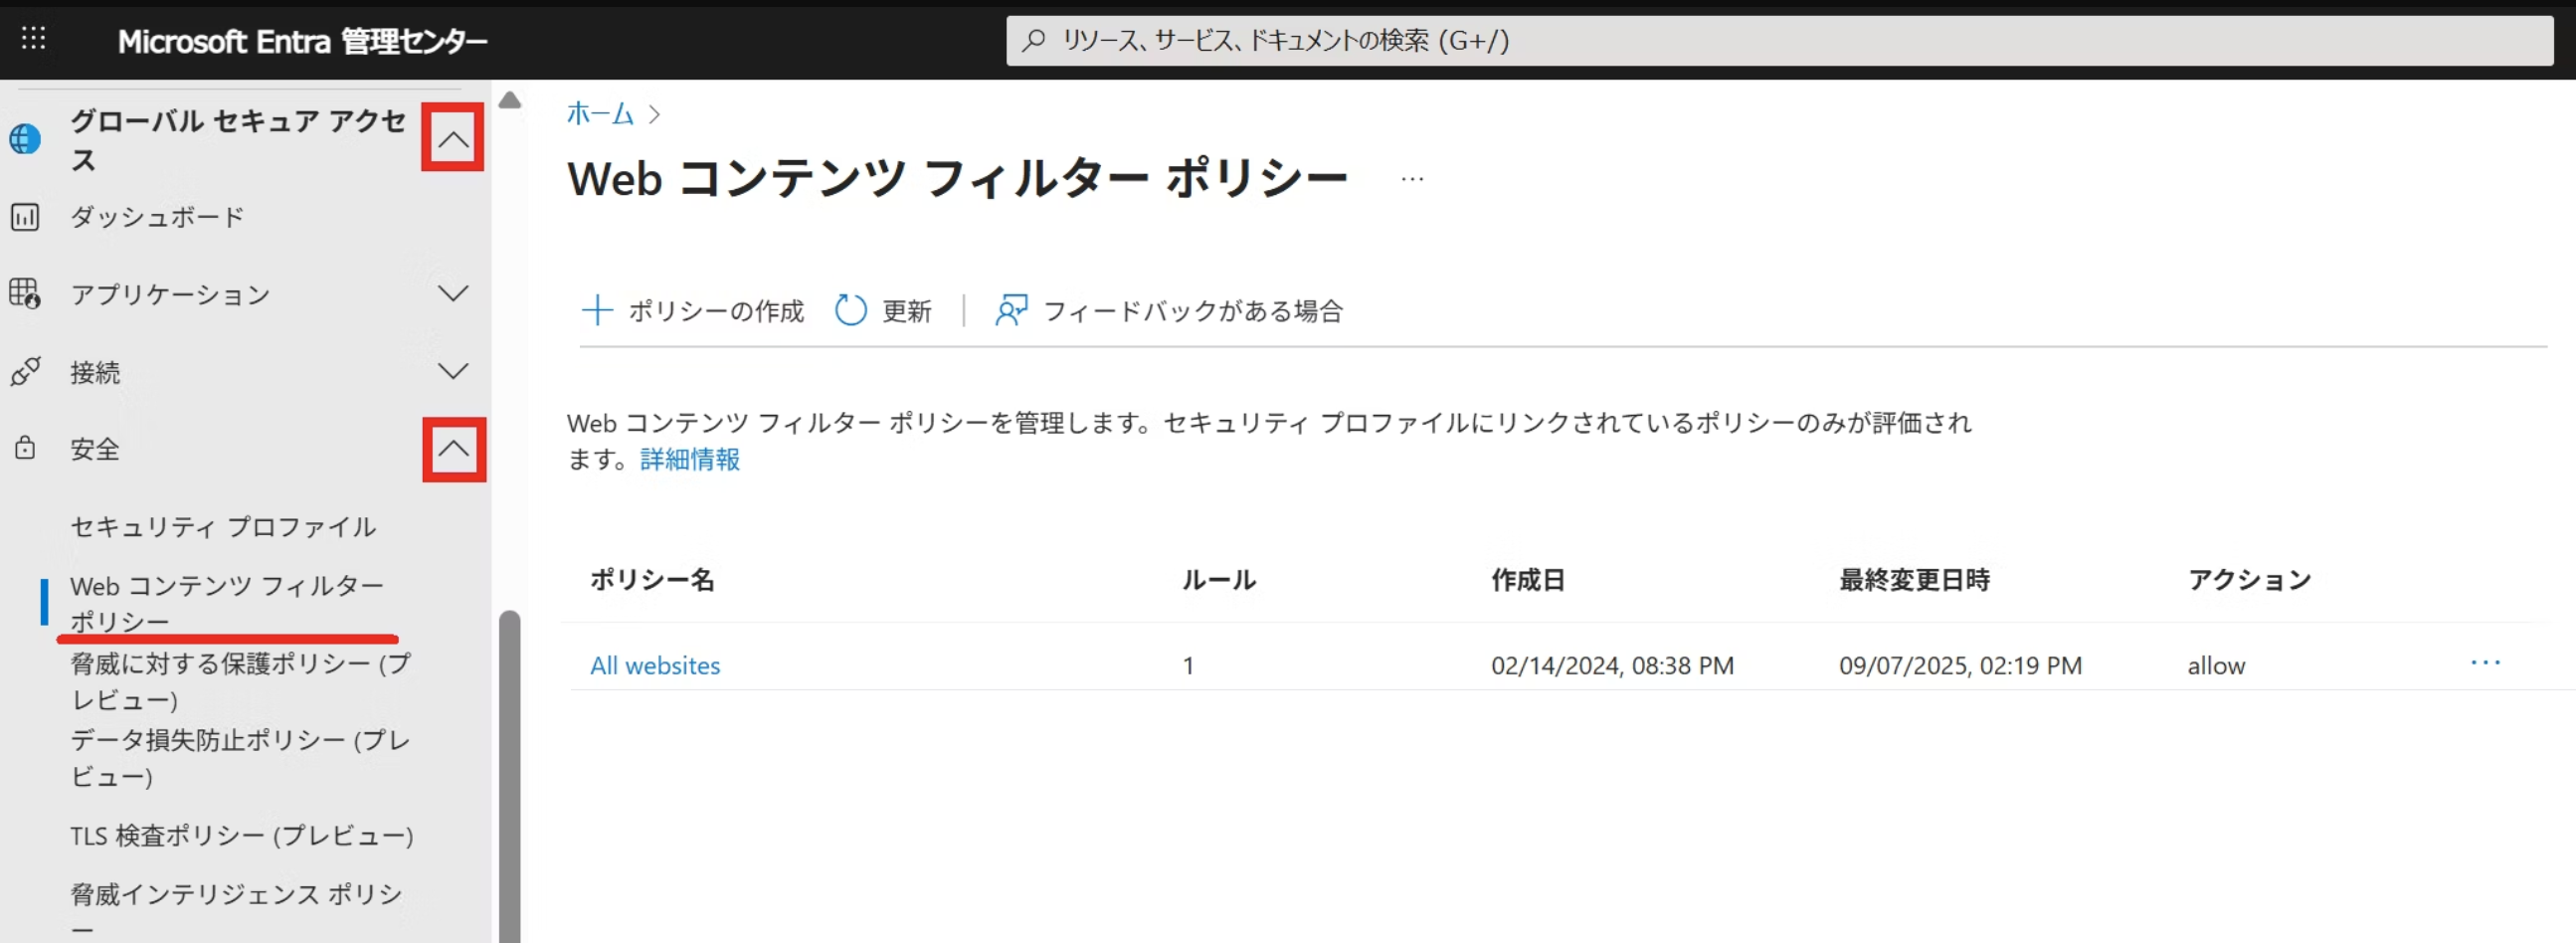Click the アクション column header
The height and width of the screenshot is (943, 2576).
click(2250, 580)
